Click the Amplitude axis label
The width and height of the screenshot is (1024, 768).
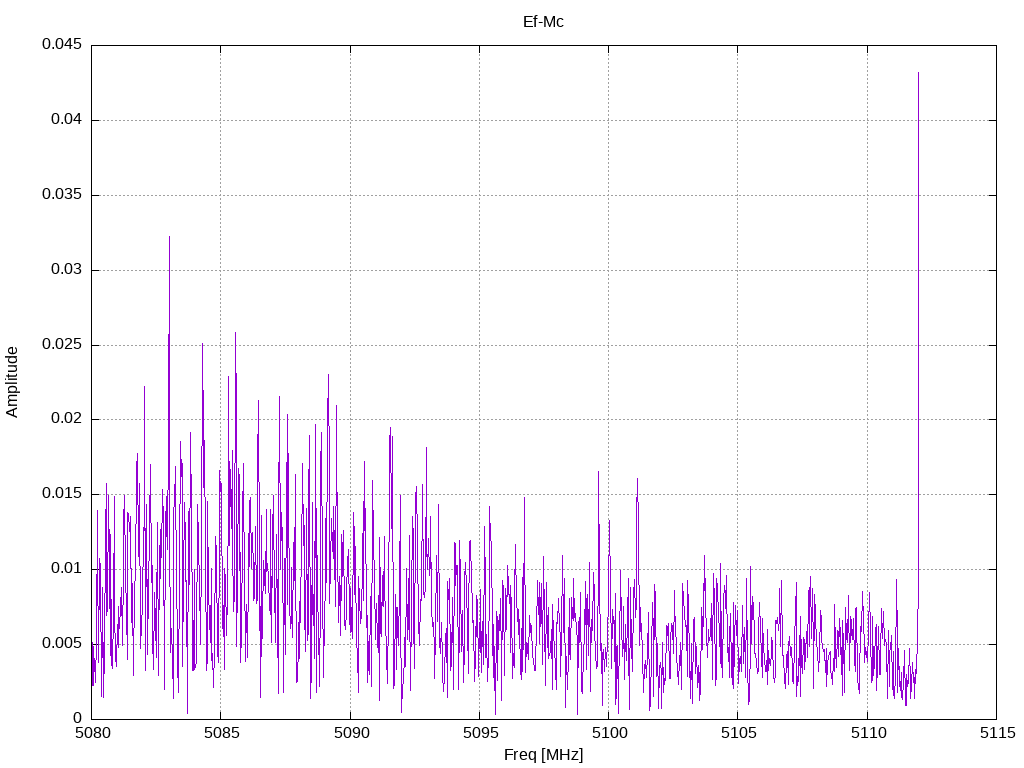coord(12,382)
